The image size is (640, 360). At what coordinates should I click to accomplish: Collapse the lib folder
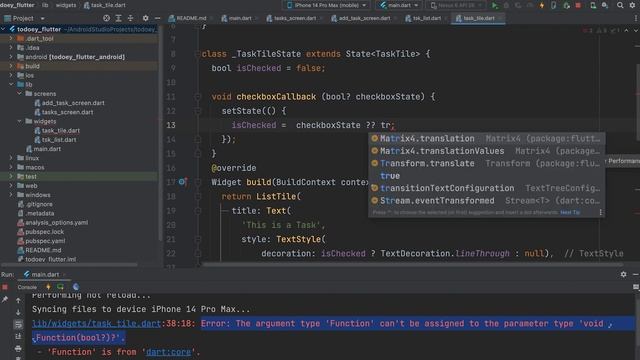[x=11, y=84]
